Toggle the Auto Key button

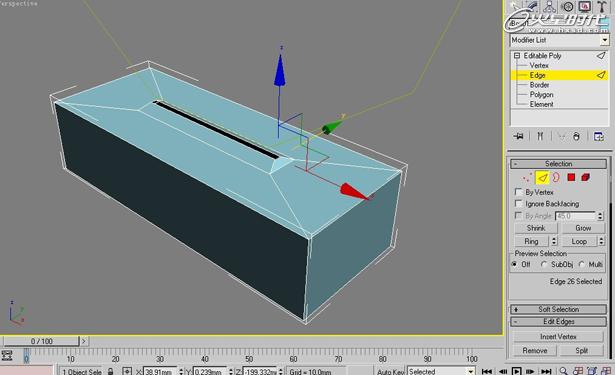click(x=390, y=371)
